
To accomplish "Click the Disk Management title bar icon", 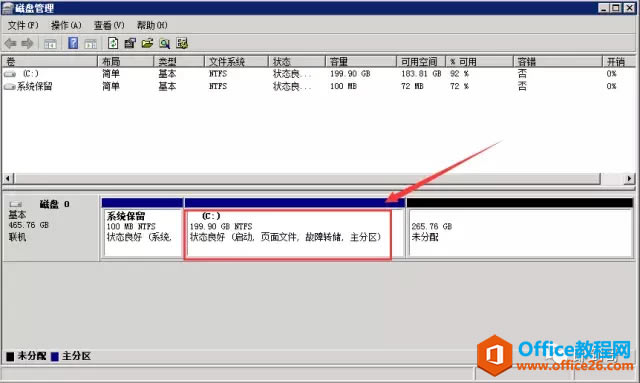I will [7, 8].
